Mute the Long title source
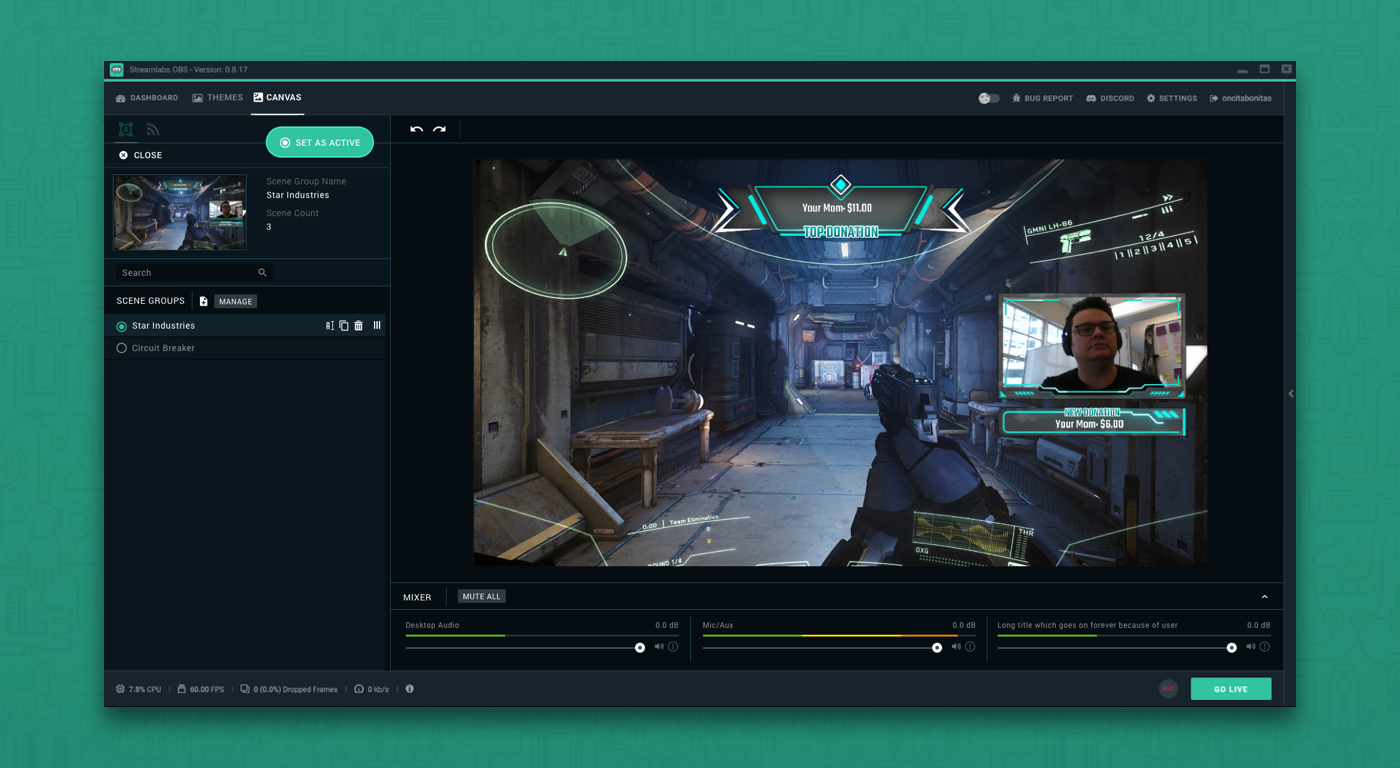This screenshot has width=1400, height=768. click(x=1251, y=647)
